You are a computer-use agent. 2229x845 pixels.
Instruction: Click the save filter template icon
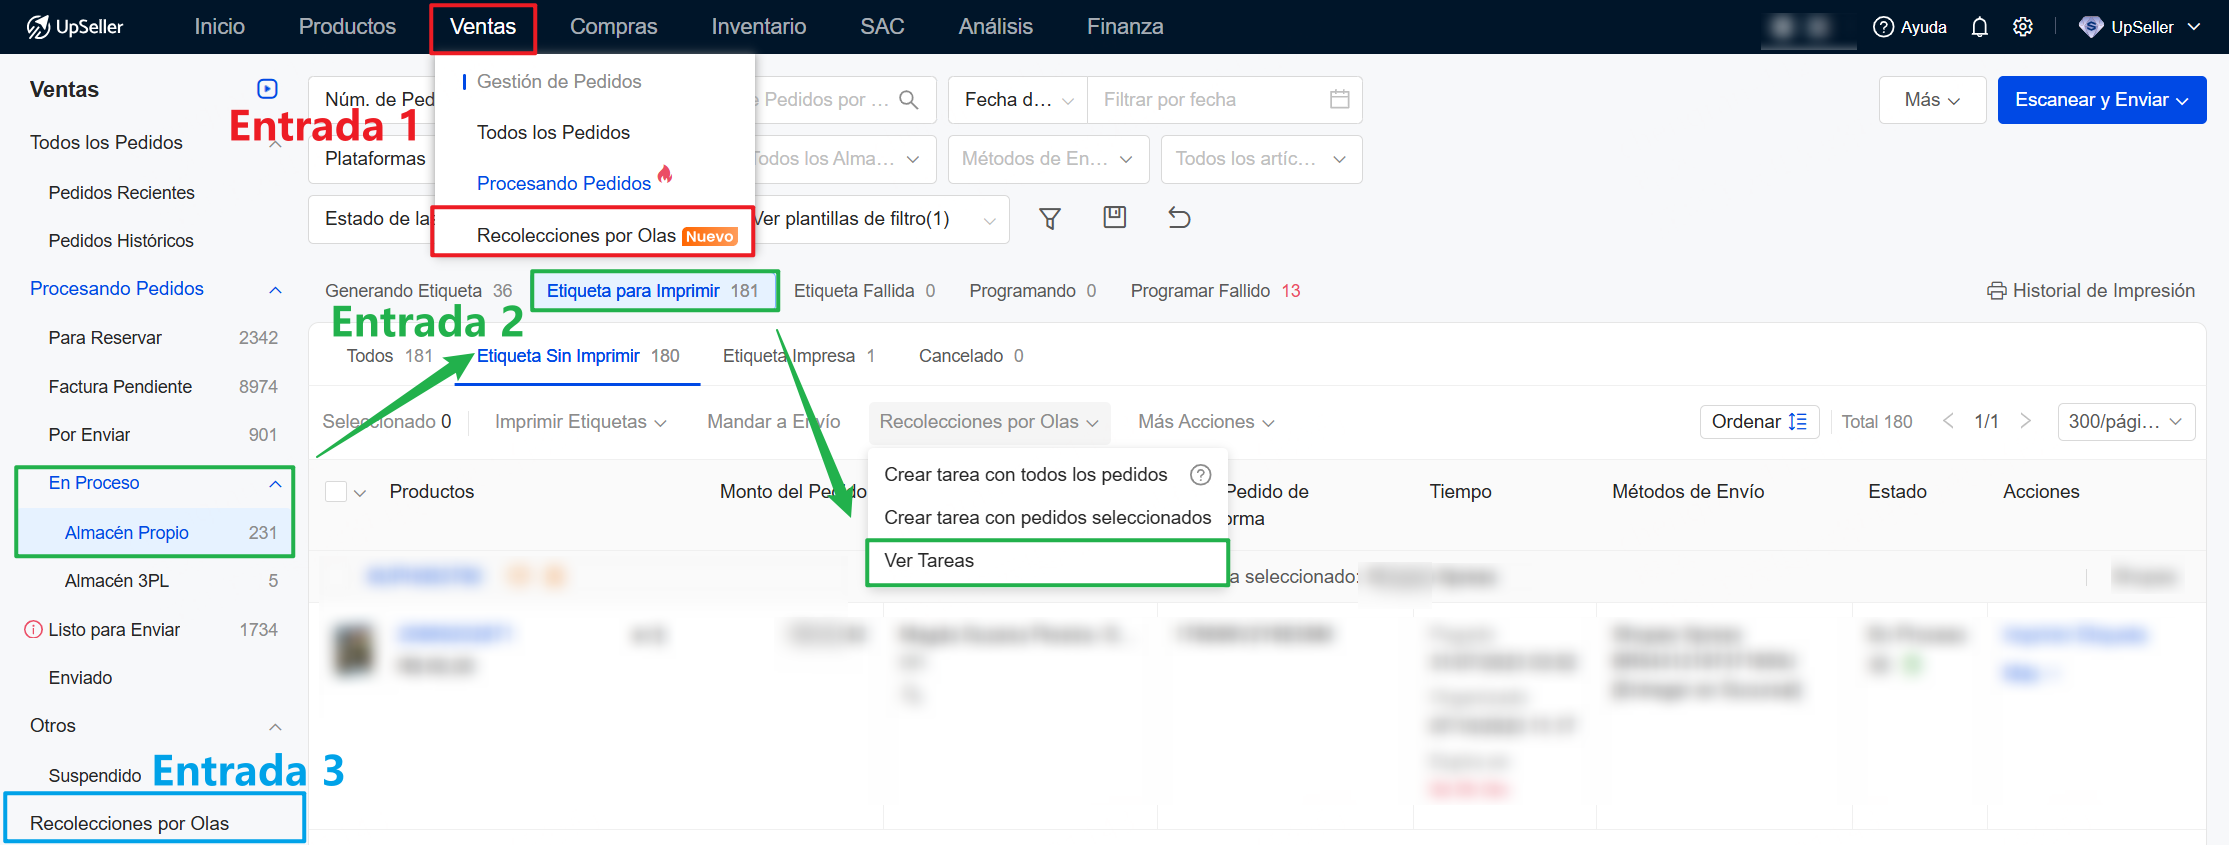pos(1114,217)
